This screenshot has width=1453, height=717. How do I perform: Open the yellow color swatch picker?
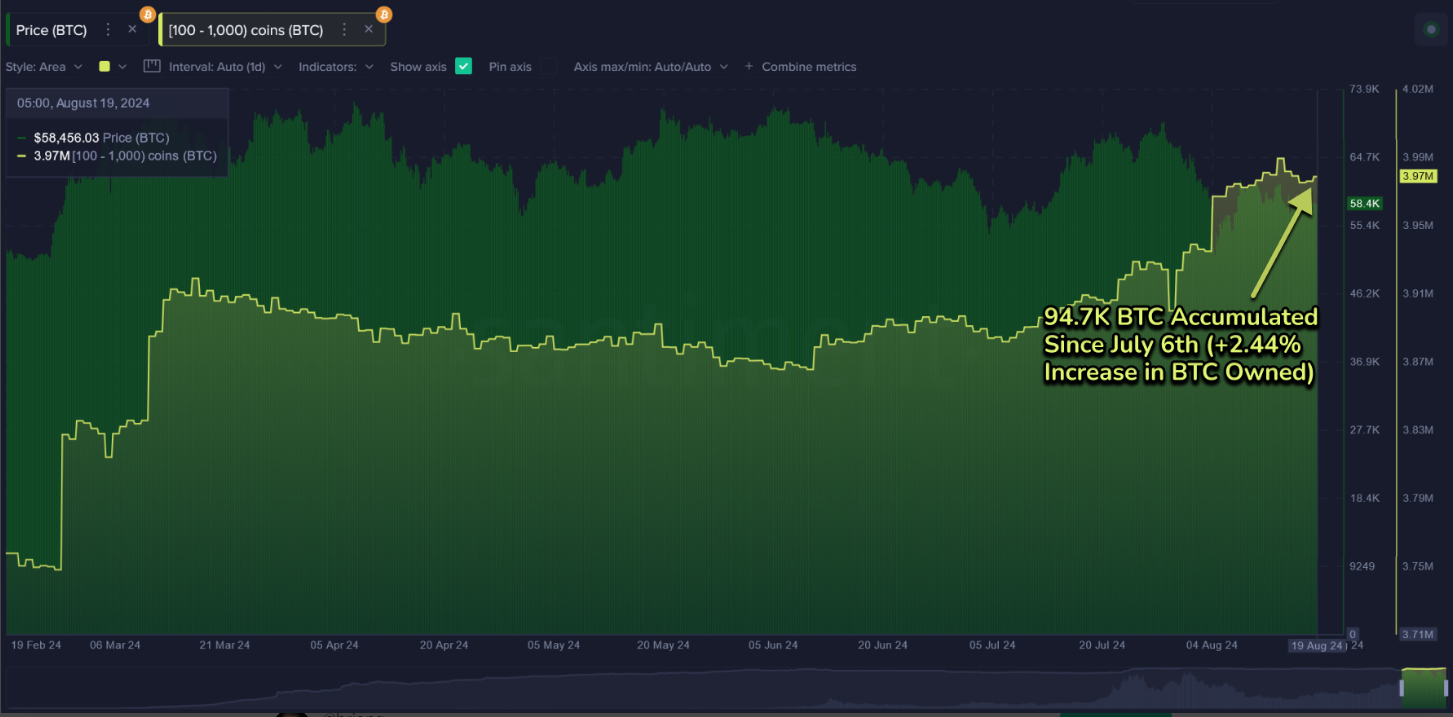(106, 66)
